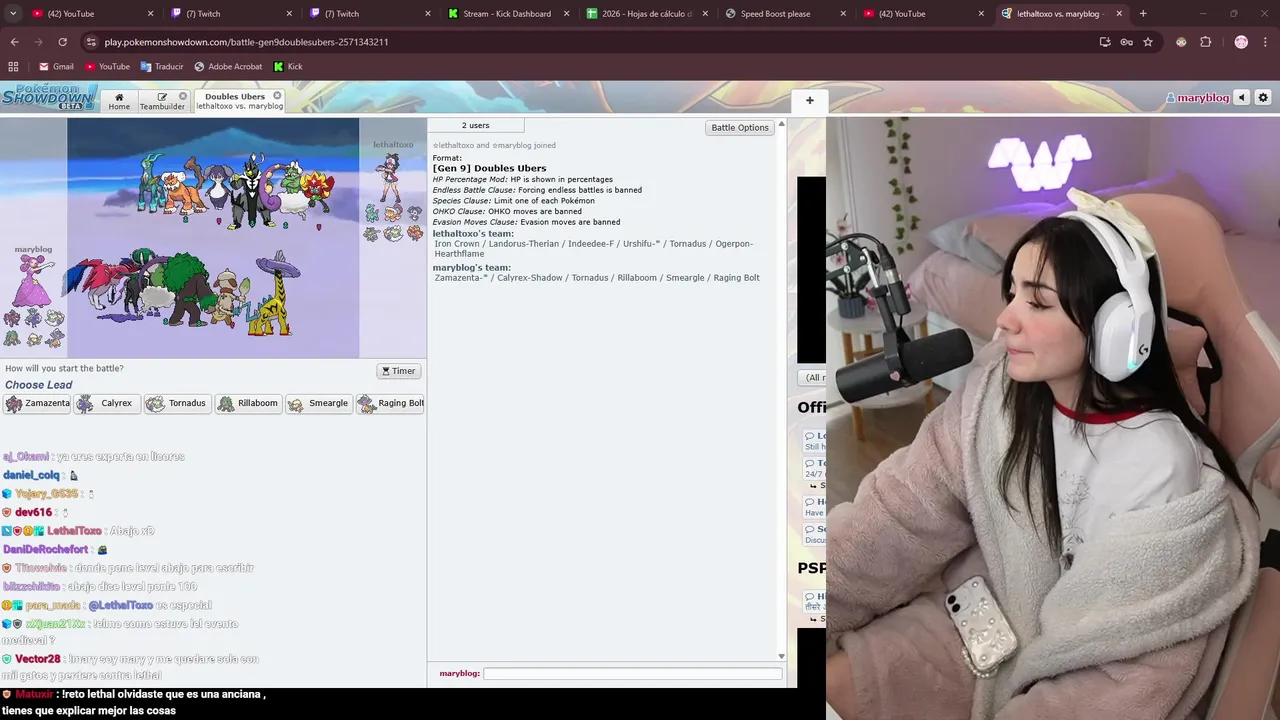Select the Doubles Ubers battle tab
The width and height of the screenshot is (1280, 720).
[233, 101]
